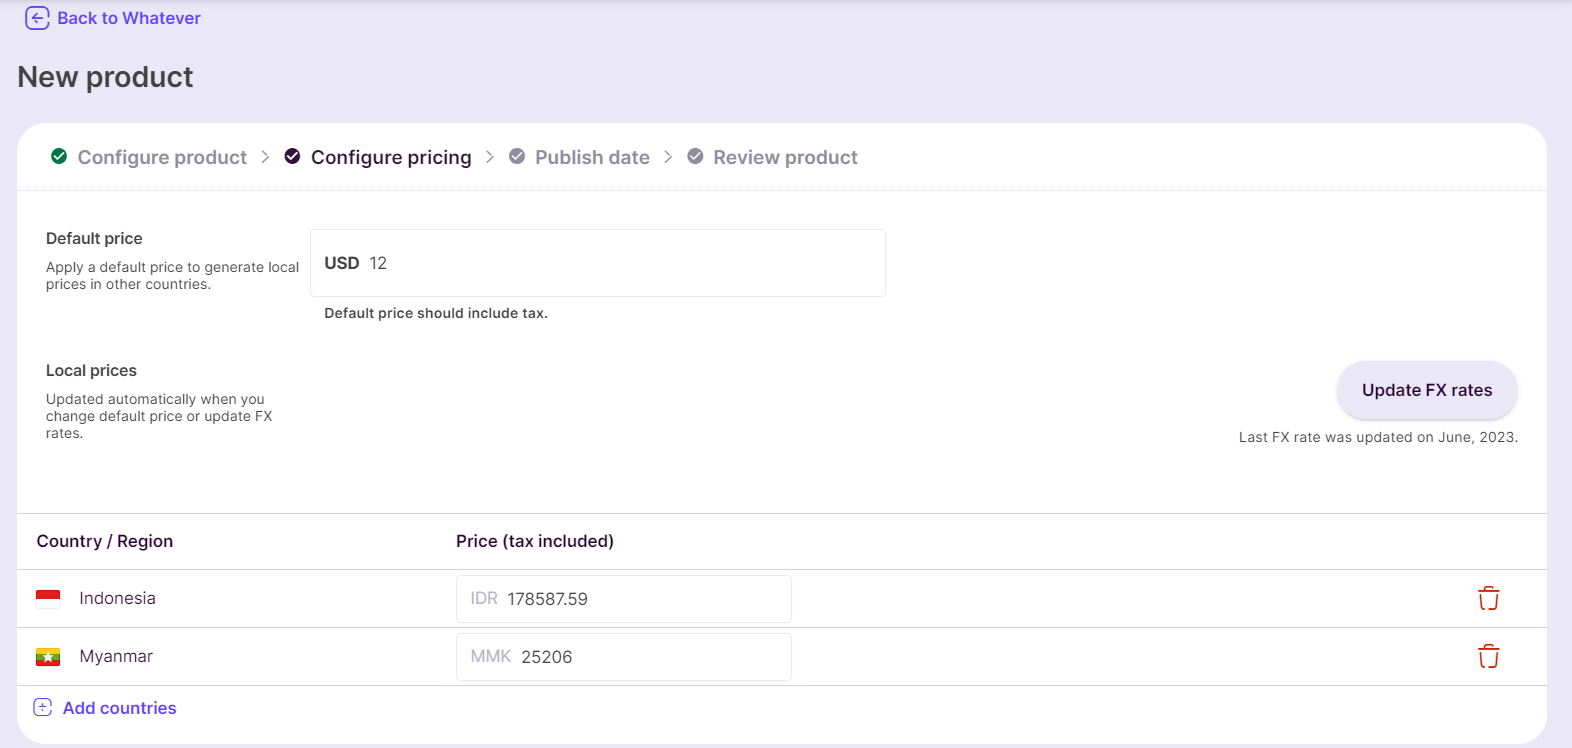Select the Configure pricing step
This screenshot has width=1572, height=748.
pyautogui.click(x=391, y=157)
